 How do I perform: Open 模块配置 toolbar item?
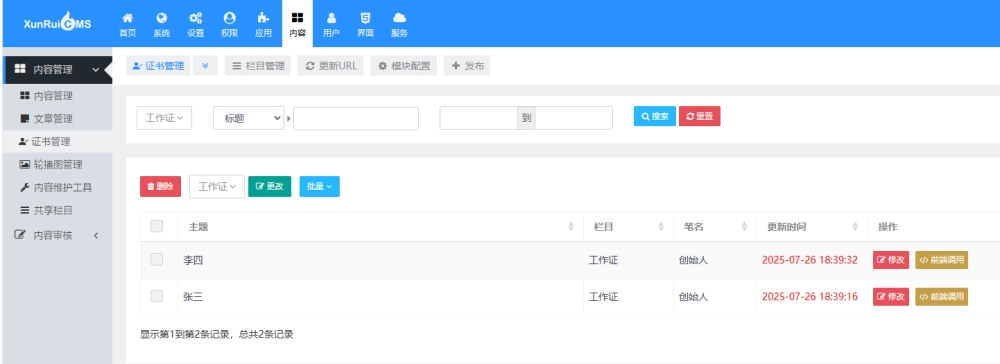pyautogui.click(x=404, y=66)
